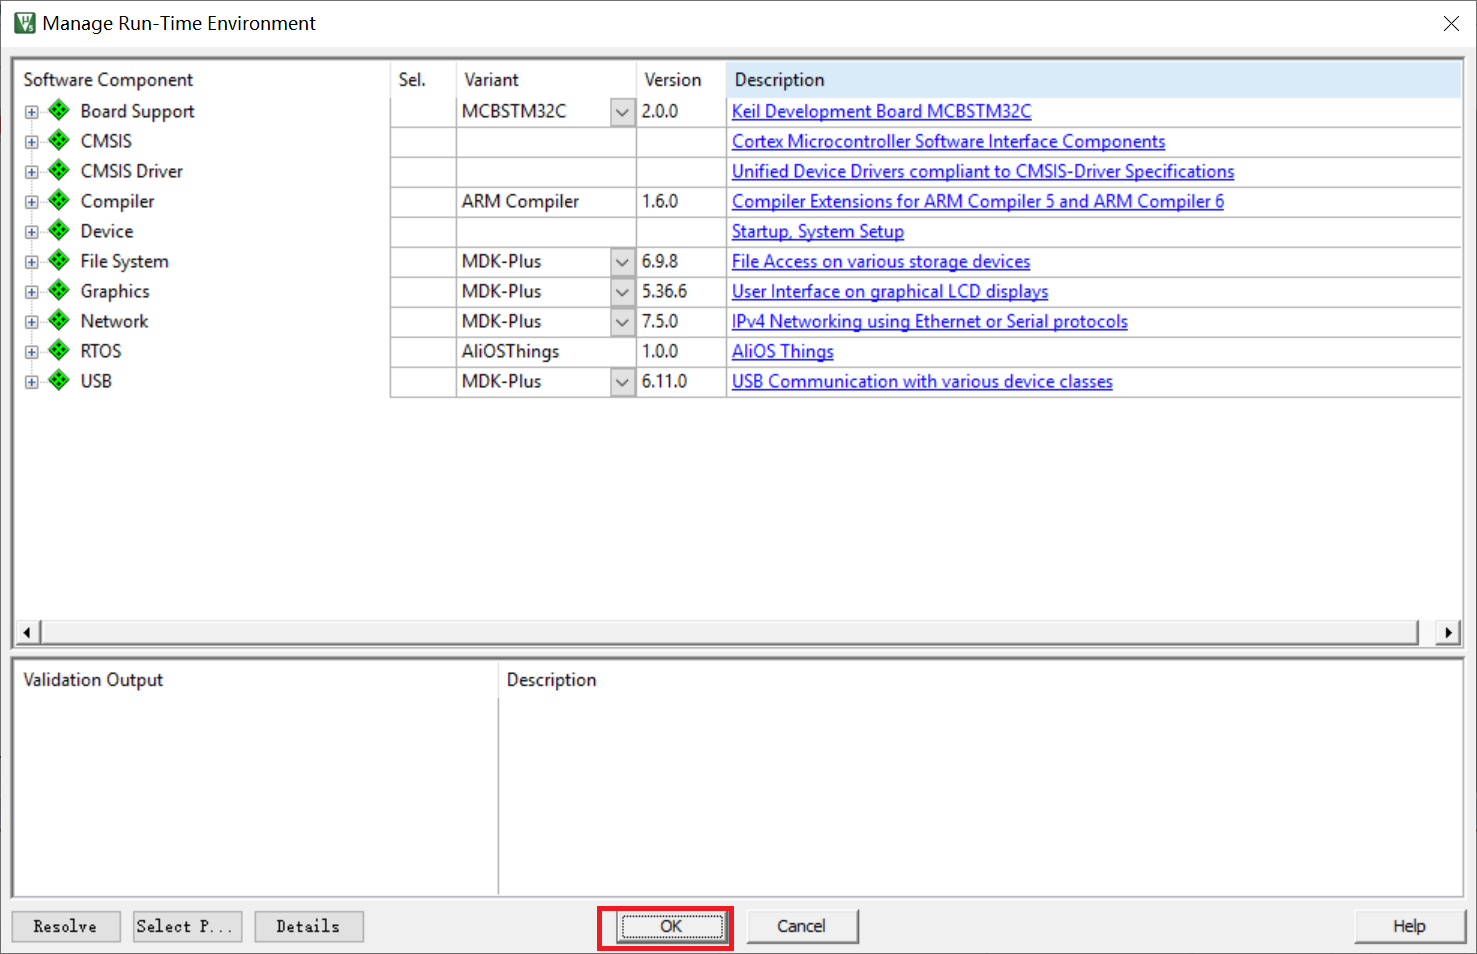Click the version 6.11.0 cell
Viewport: 1477px width, 954px height.
pyautogui.click(x=681, y=381)
